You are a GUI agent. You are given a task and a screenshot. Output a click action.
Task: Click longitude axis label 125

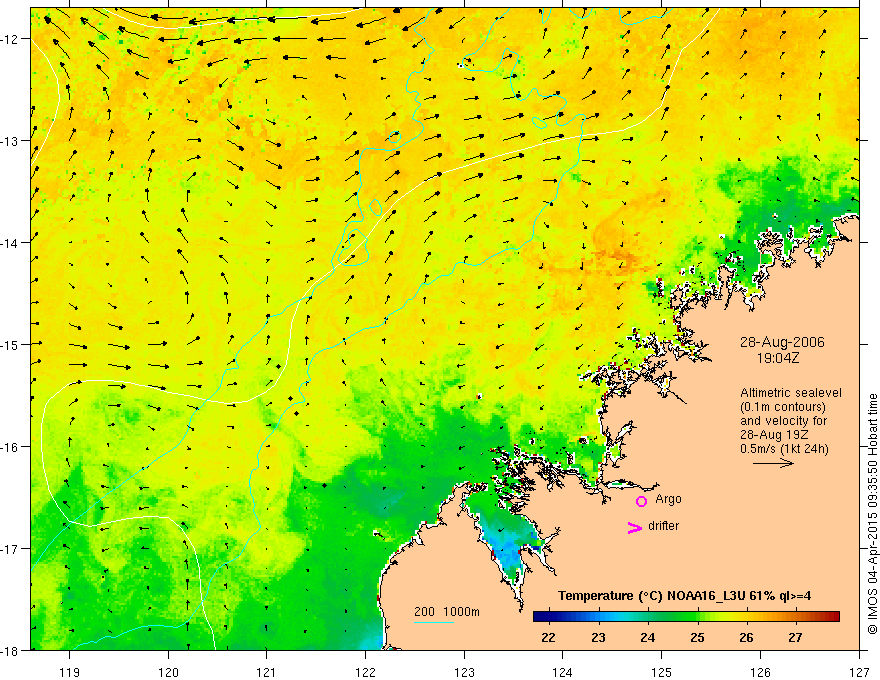(662, 672)
